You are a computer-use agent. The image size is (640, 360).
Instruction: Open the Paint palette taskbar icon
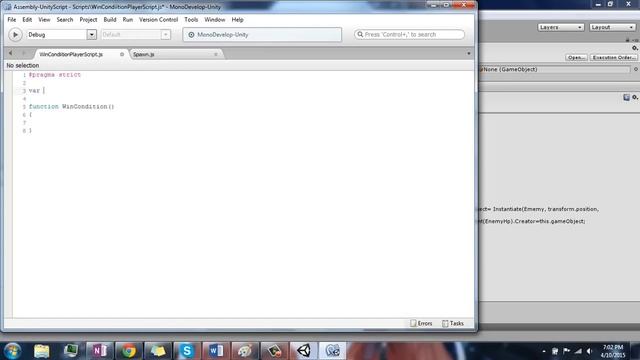[245, 351]
